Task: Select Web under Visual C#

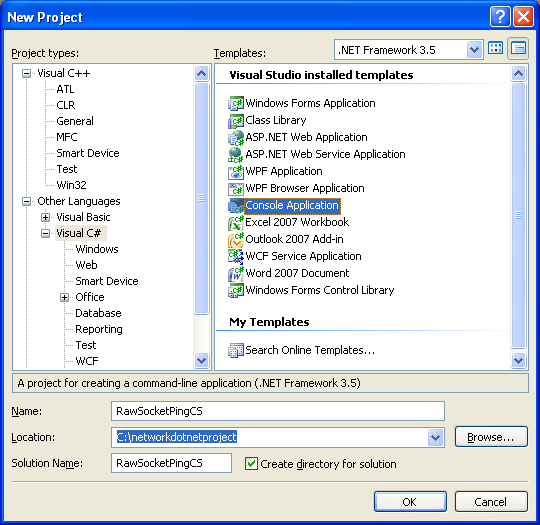Action: [86, 265]
